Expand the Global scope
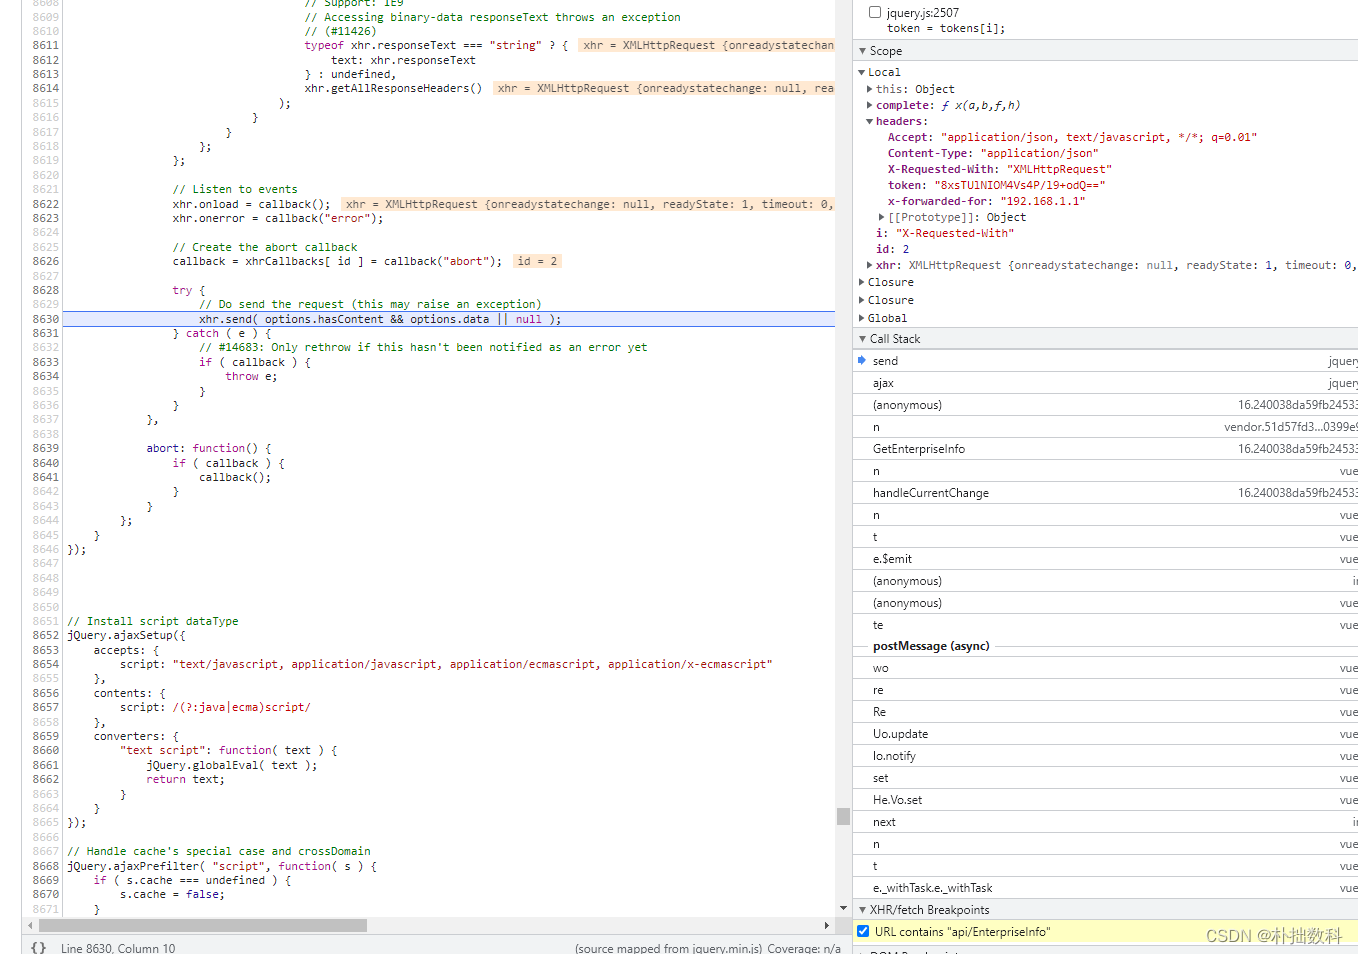 pyautogui.click(x=861, y=318)
